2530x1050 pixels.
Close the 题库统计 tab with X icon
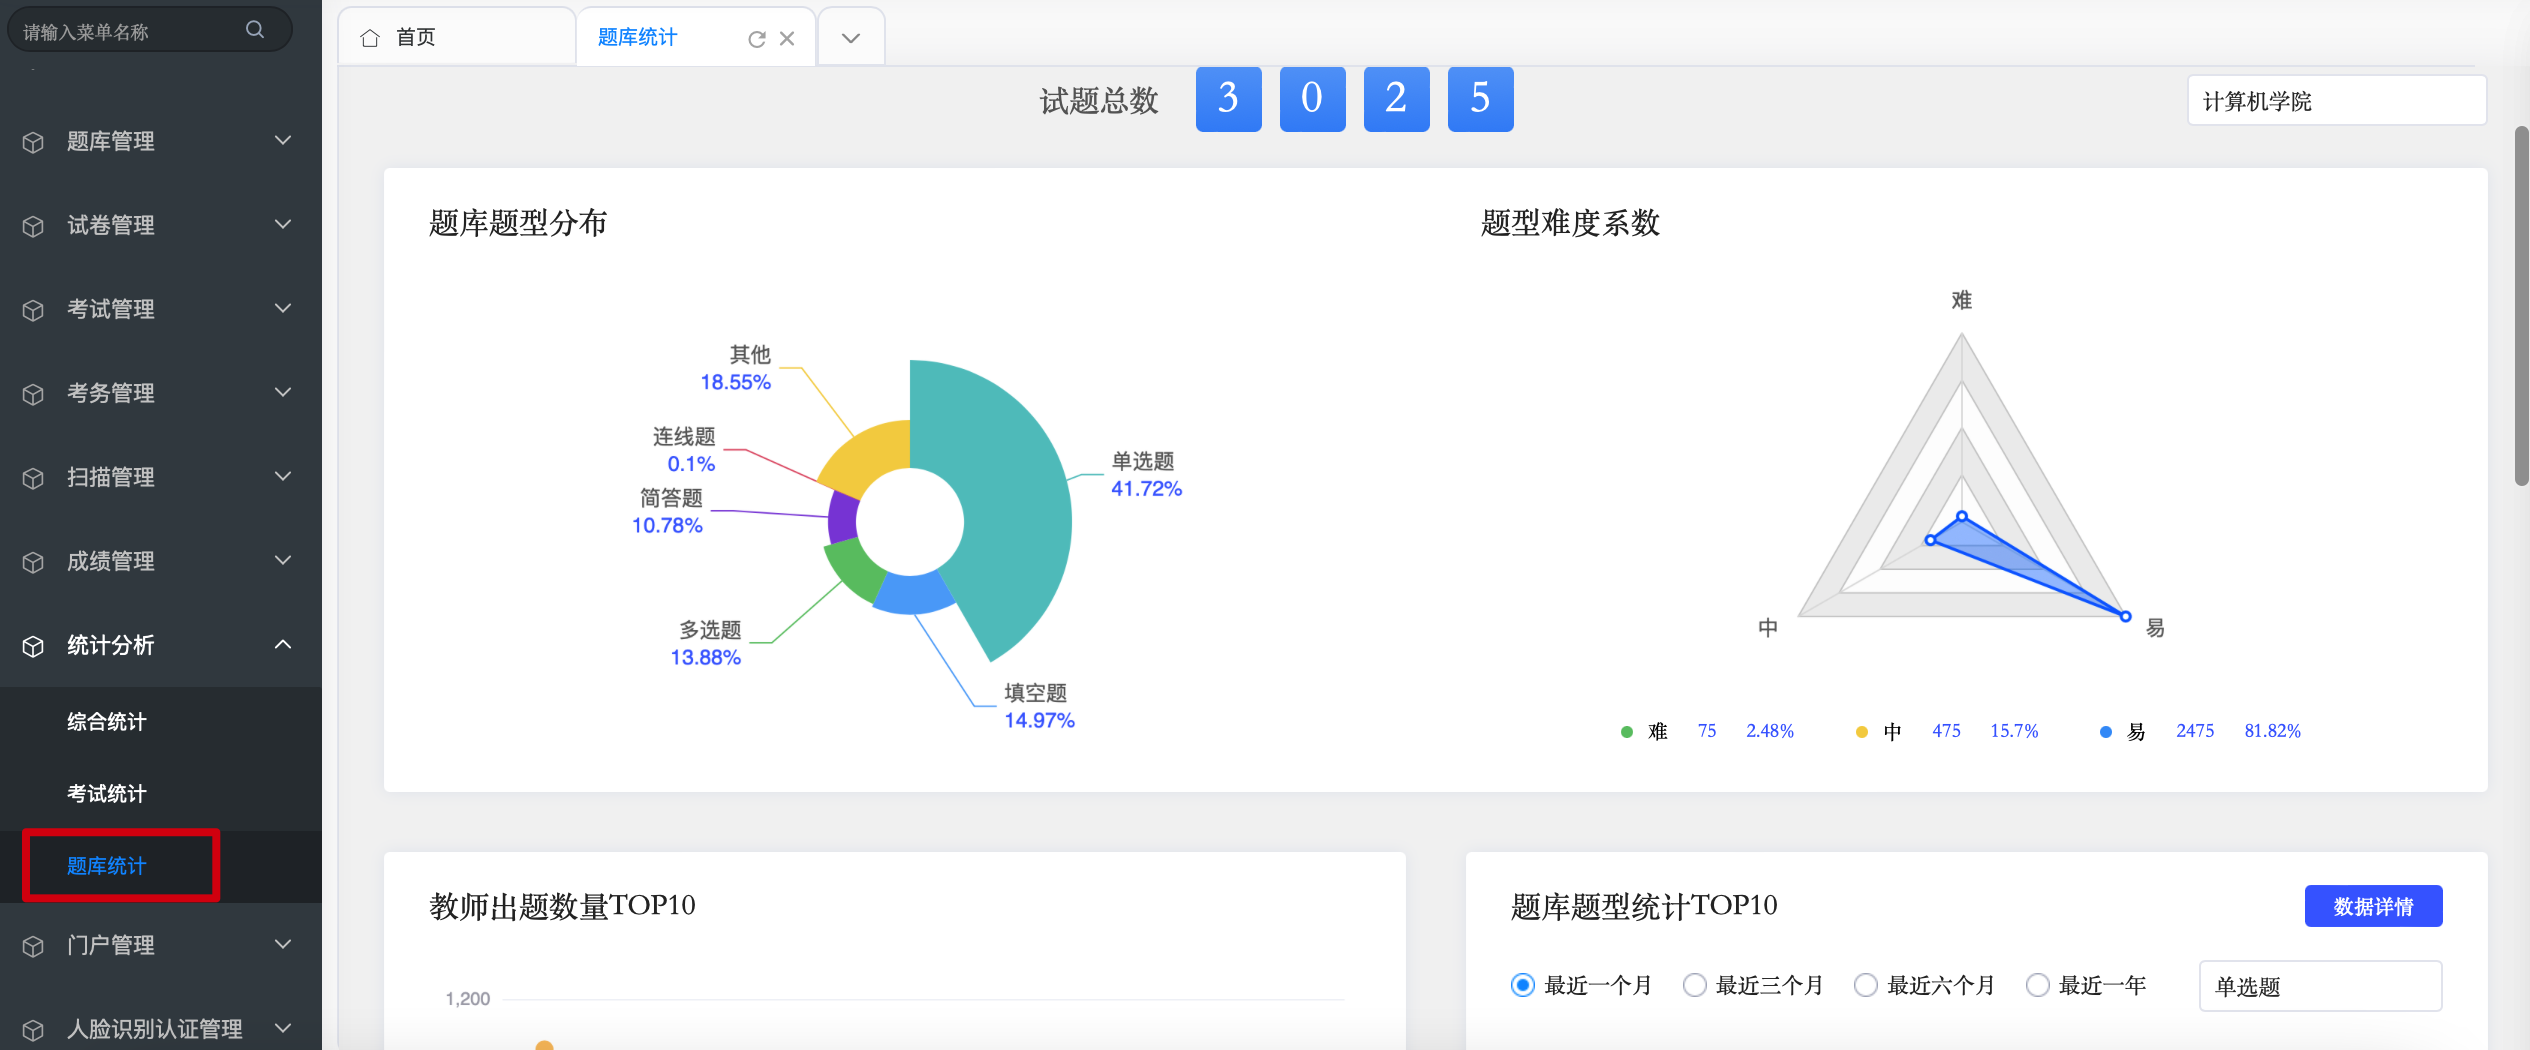787,39
